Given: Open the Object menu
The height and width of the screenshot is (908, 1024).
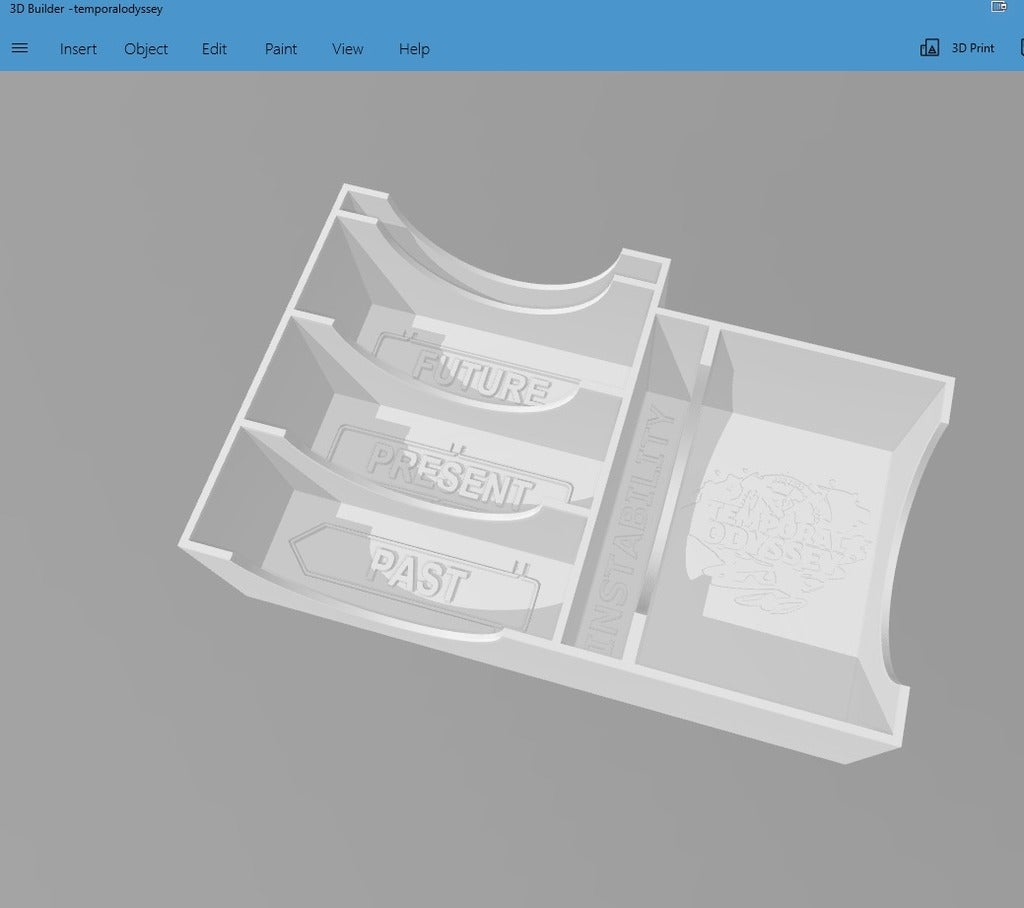Looking at the screenshot, I should pyautogui.click(x=146, y=49).
